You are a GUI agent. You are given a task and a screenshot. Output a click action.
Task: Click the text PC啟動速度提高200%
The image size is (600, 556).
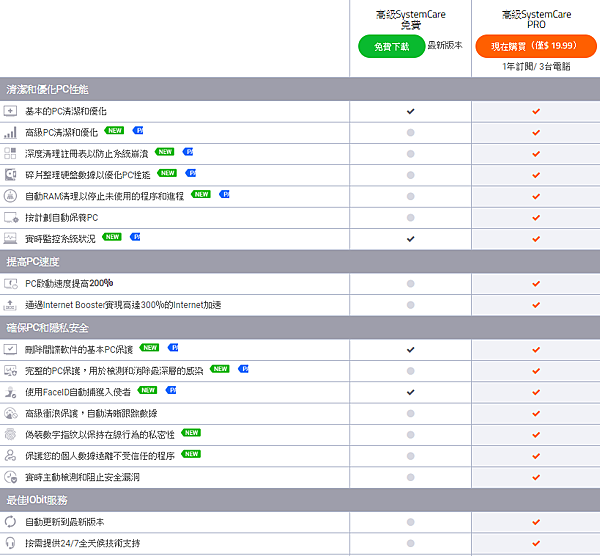(69, 284)
